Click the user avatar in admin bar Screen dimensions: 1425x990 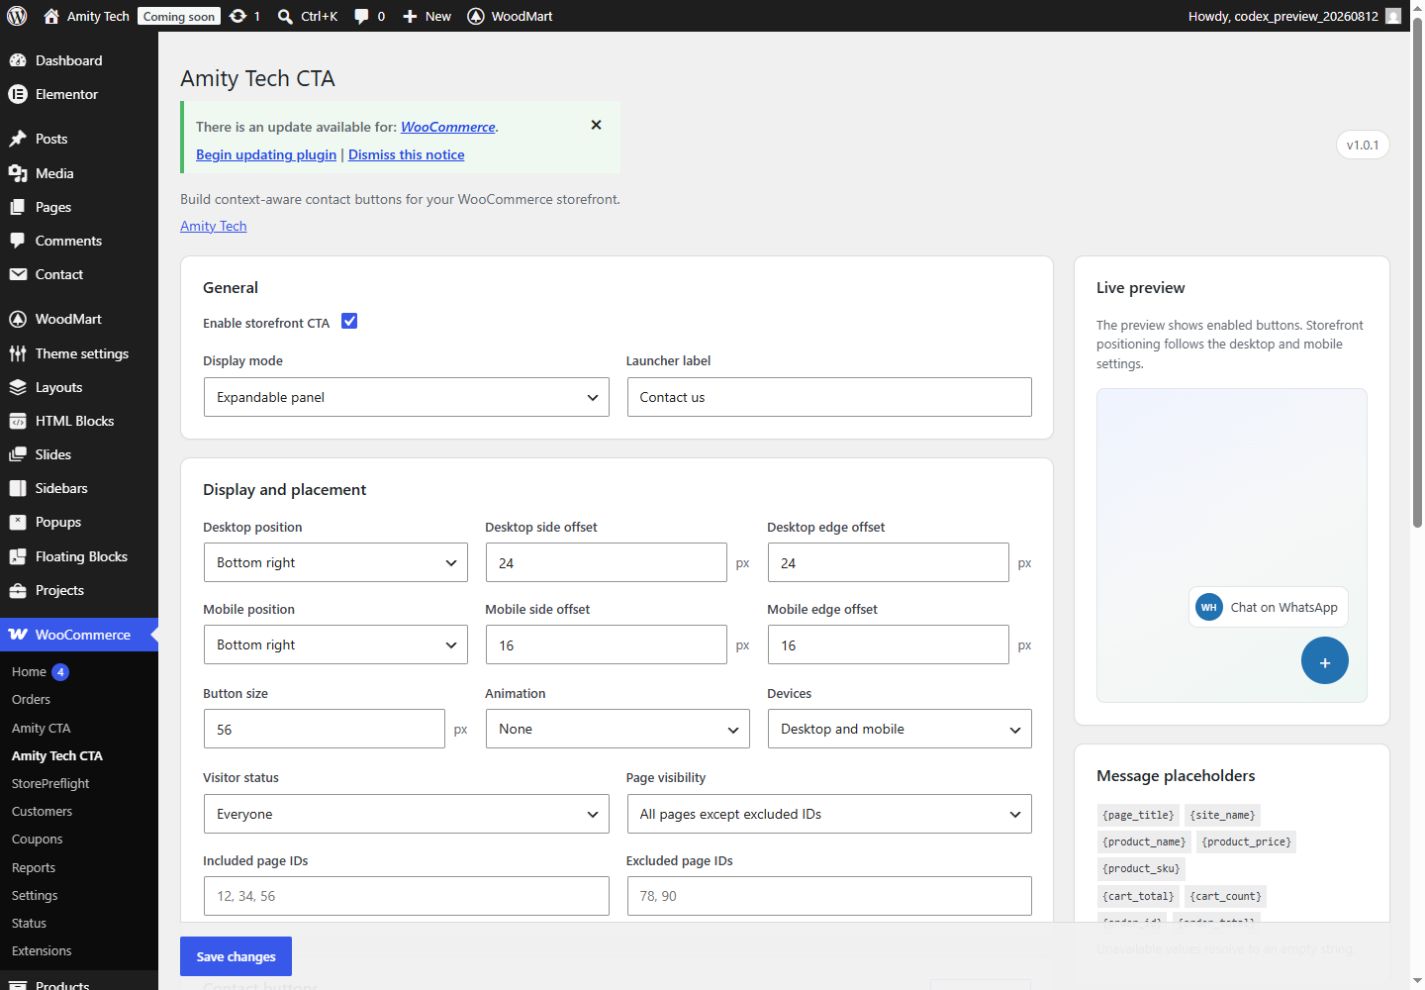[x=1393, y=16]
